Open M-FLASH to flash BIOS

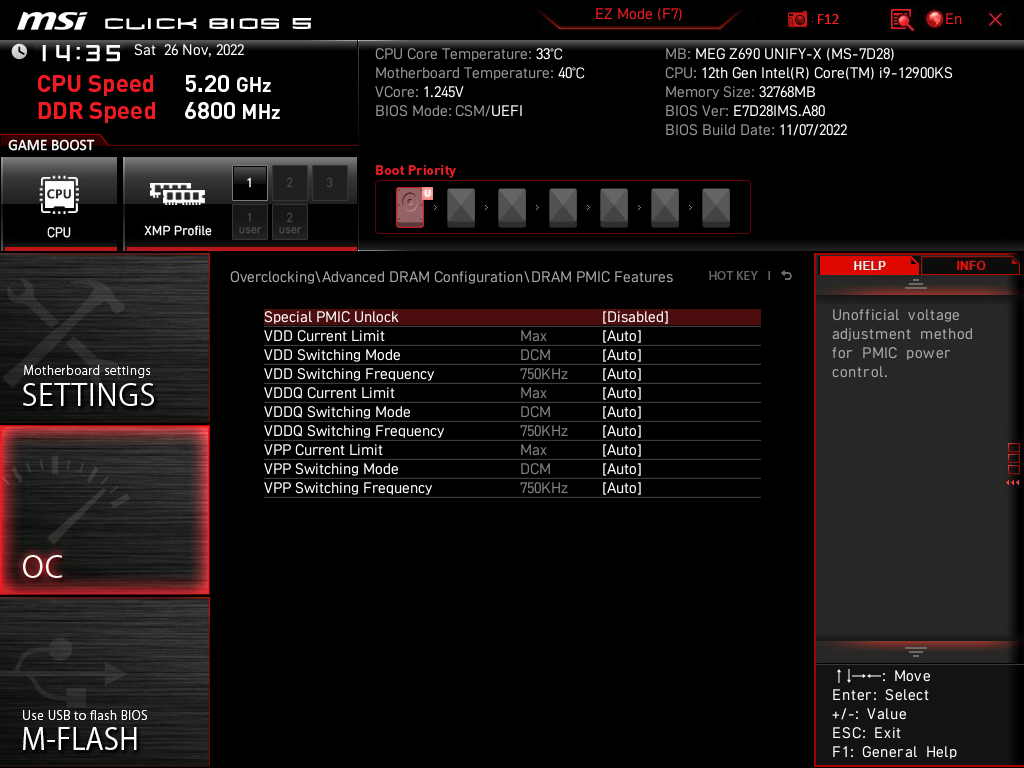click(104, 682)
